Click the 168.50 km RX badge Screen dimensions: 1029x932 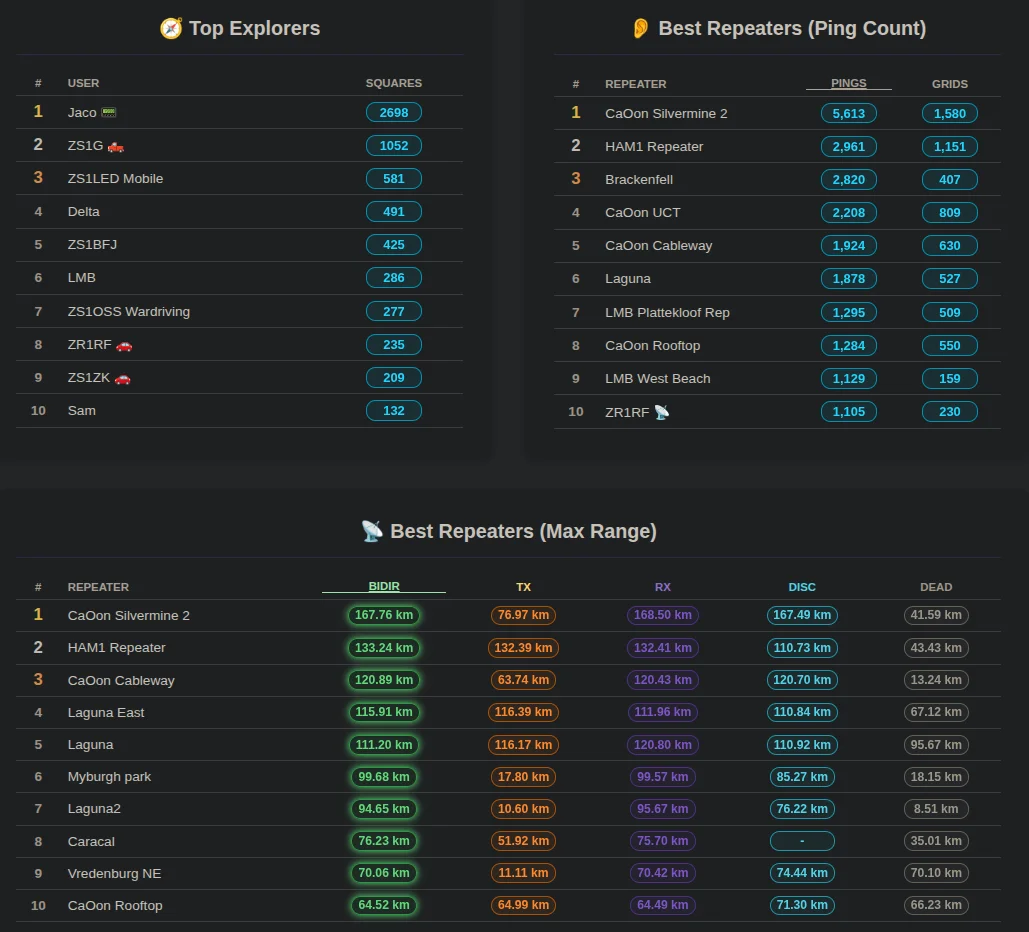pyautogui.click(x=663, y=615)
